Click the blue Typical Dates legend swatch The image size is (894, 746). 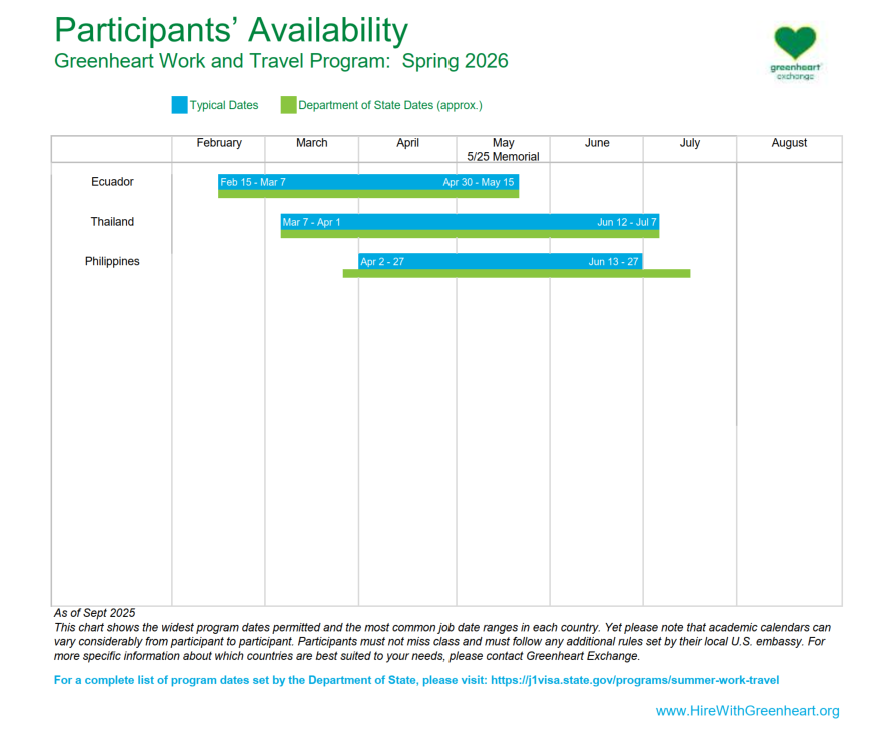point(179,105)
